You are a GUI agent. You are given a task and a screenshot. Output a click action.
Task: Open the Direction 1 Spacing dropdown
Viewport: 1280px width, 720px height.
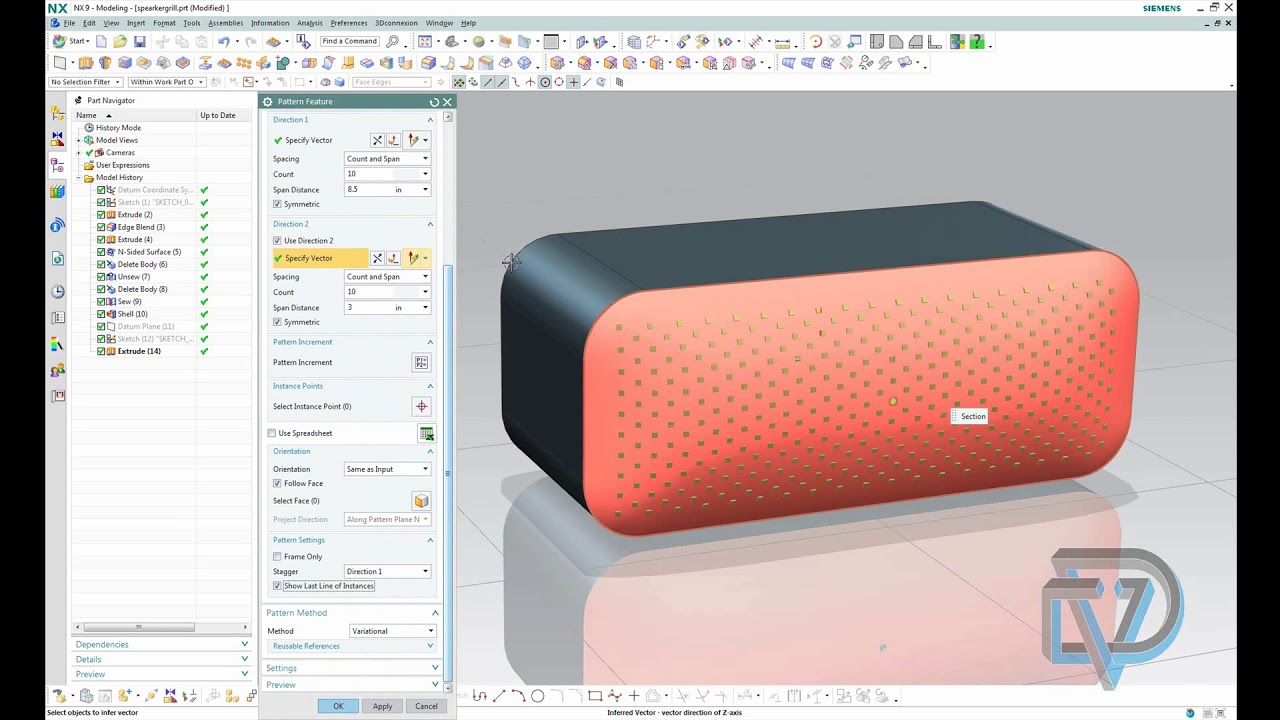387,159
